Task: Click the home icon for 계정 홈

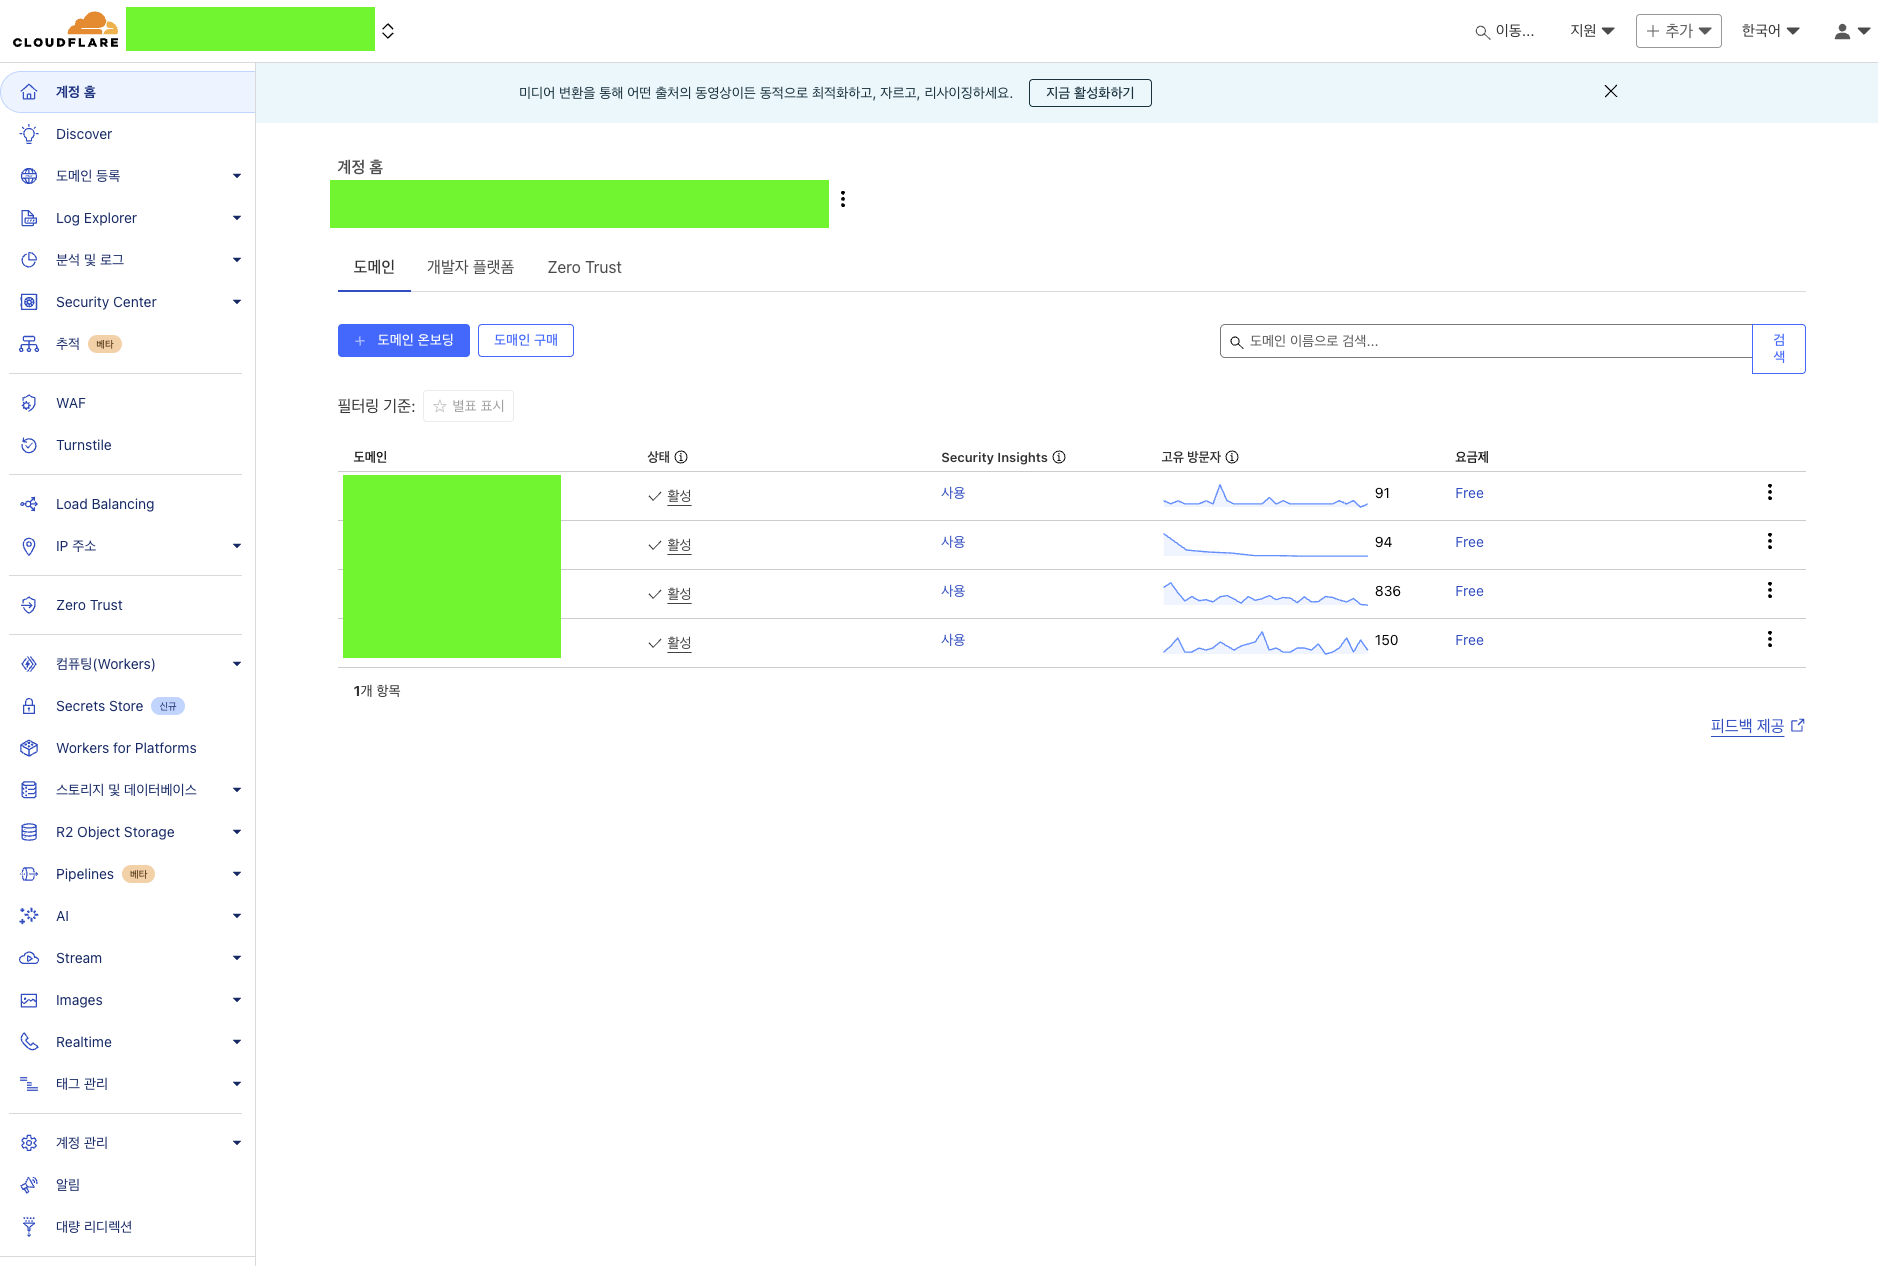Action: 29,92
